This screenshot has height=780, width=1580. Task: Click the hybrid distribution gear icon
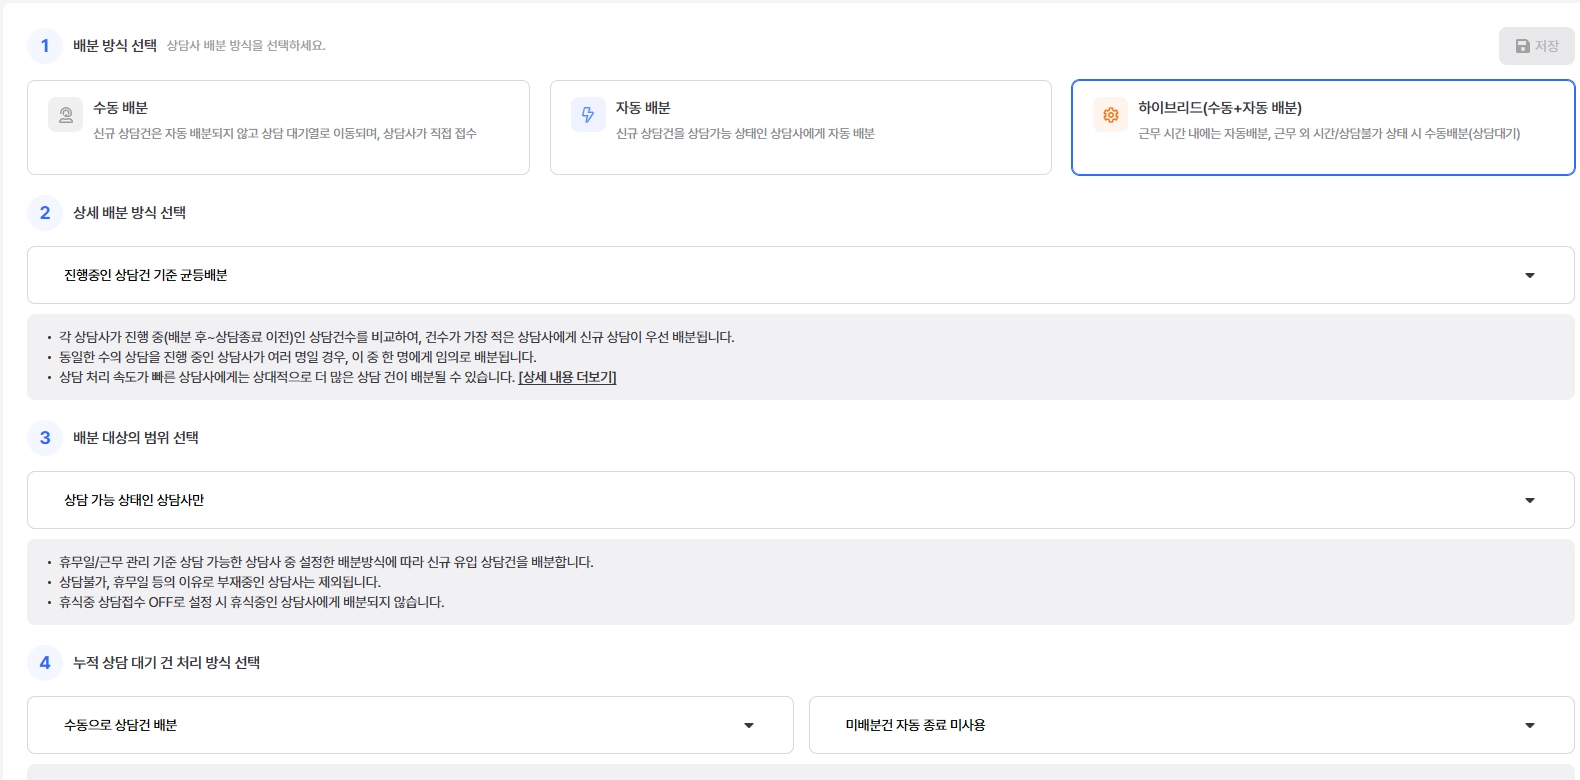point(1110,115)
